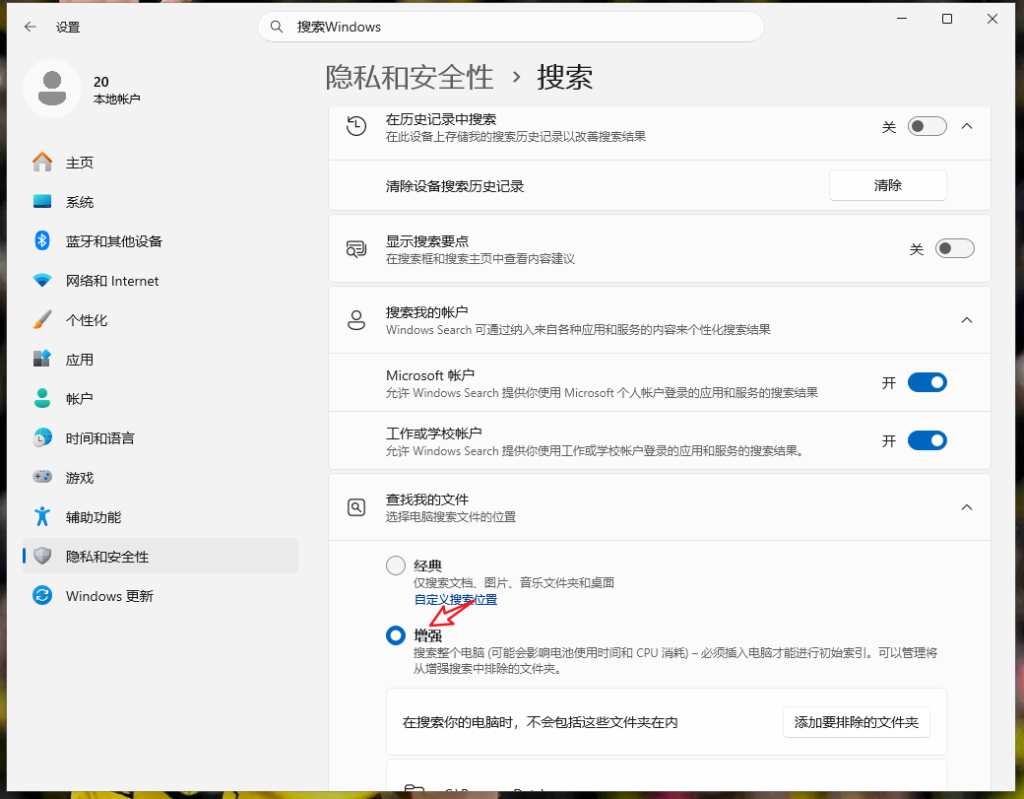The width and height of the screenshot is (1024, 799).
Task: Open 蓝牙和其他设备 settings
Action: pos(161,240)
